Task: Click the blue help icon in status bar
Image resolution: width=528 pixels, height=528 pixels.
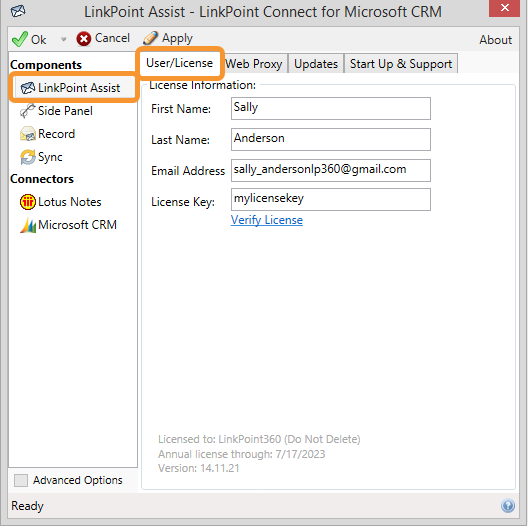Action: 508,505
